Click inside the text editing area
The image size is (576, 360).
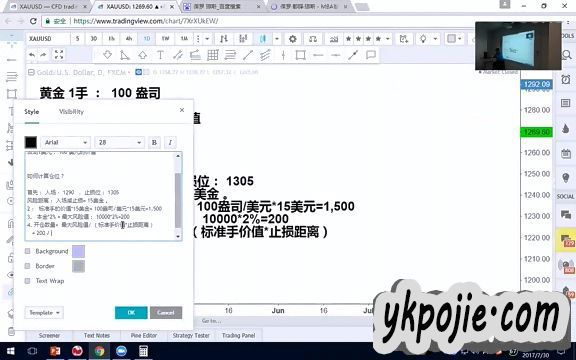coord(100,196)
